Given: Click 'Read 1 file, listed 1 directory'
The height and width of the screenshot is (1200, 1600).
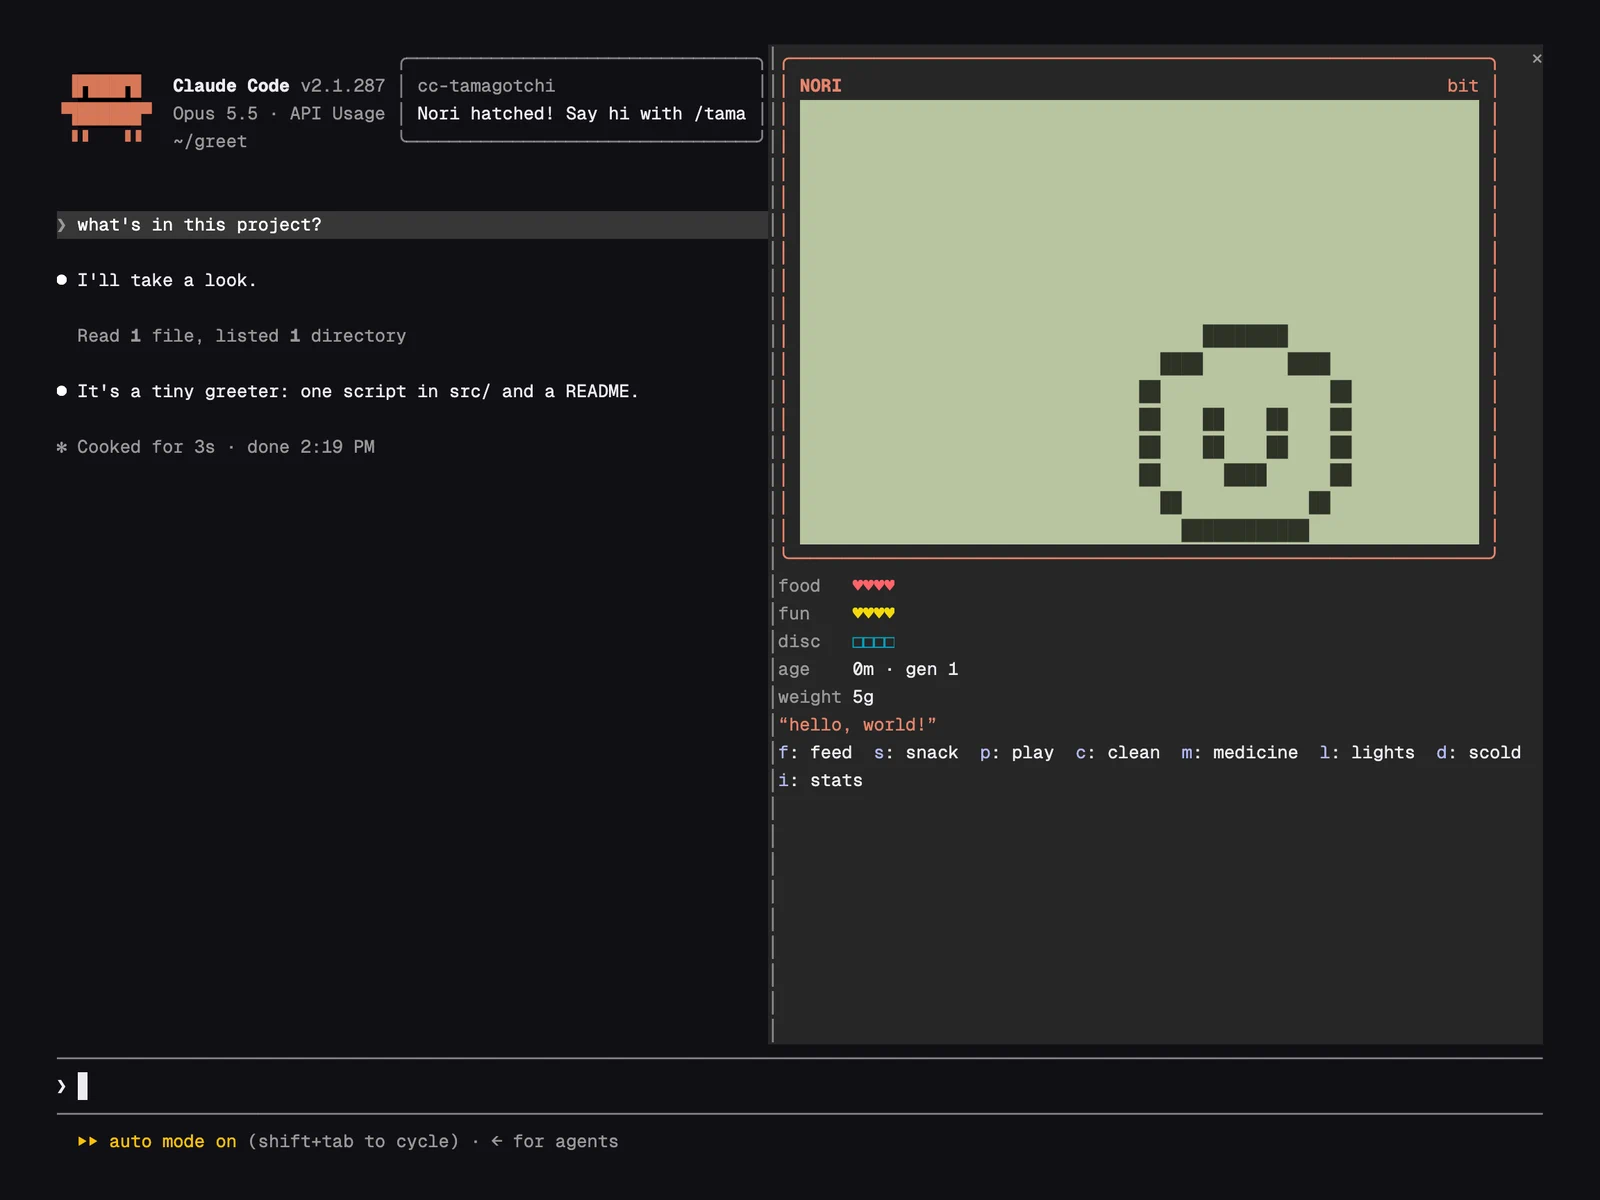Looking at the screenshot, I should click(241, 336).
